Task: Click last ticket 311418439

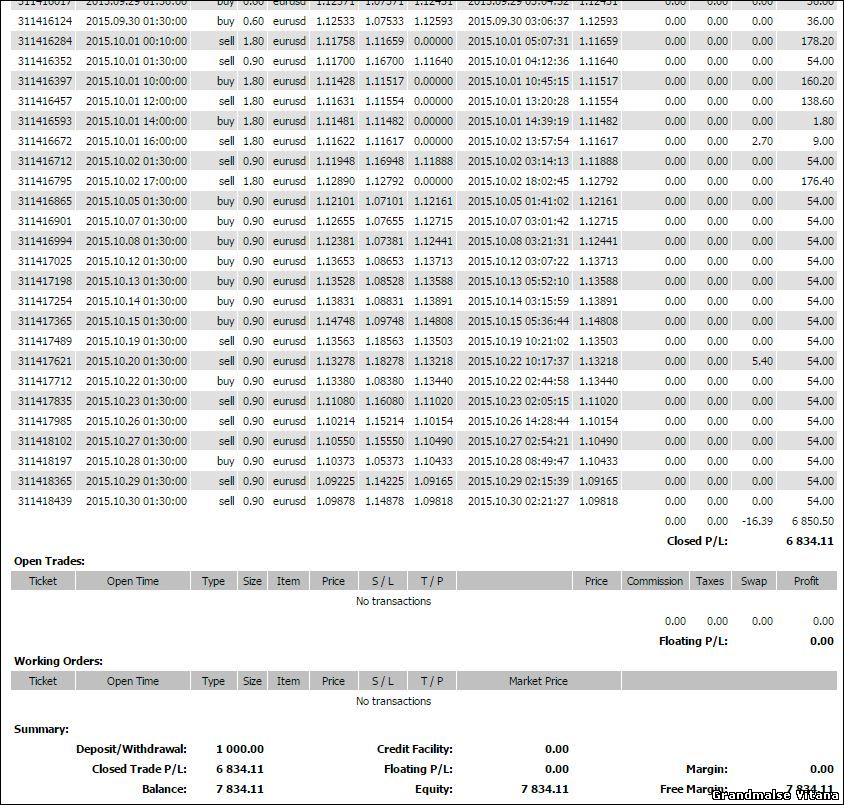Action: click(45, 501)
